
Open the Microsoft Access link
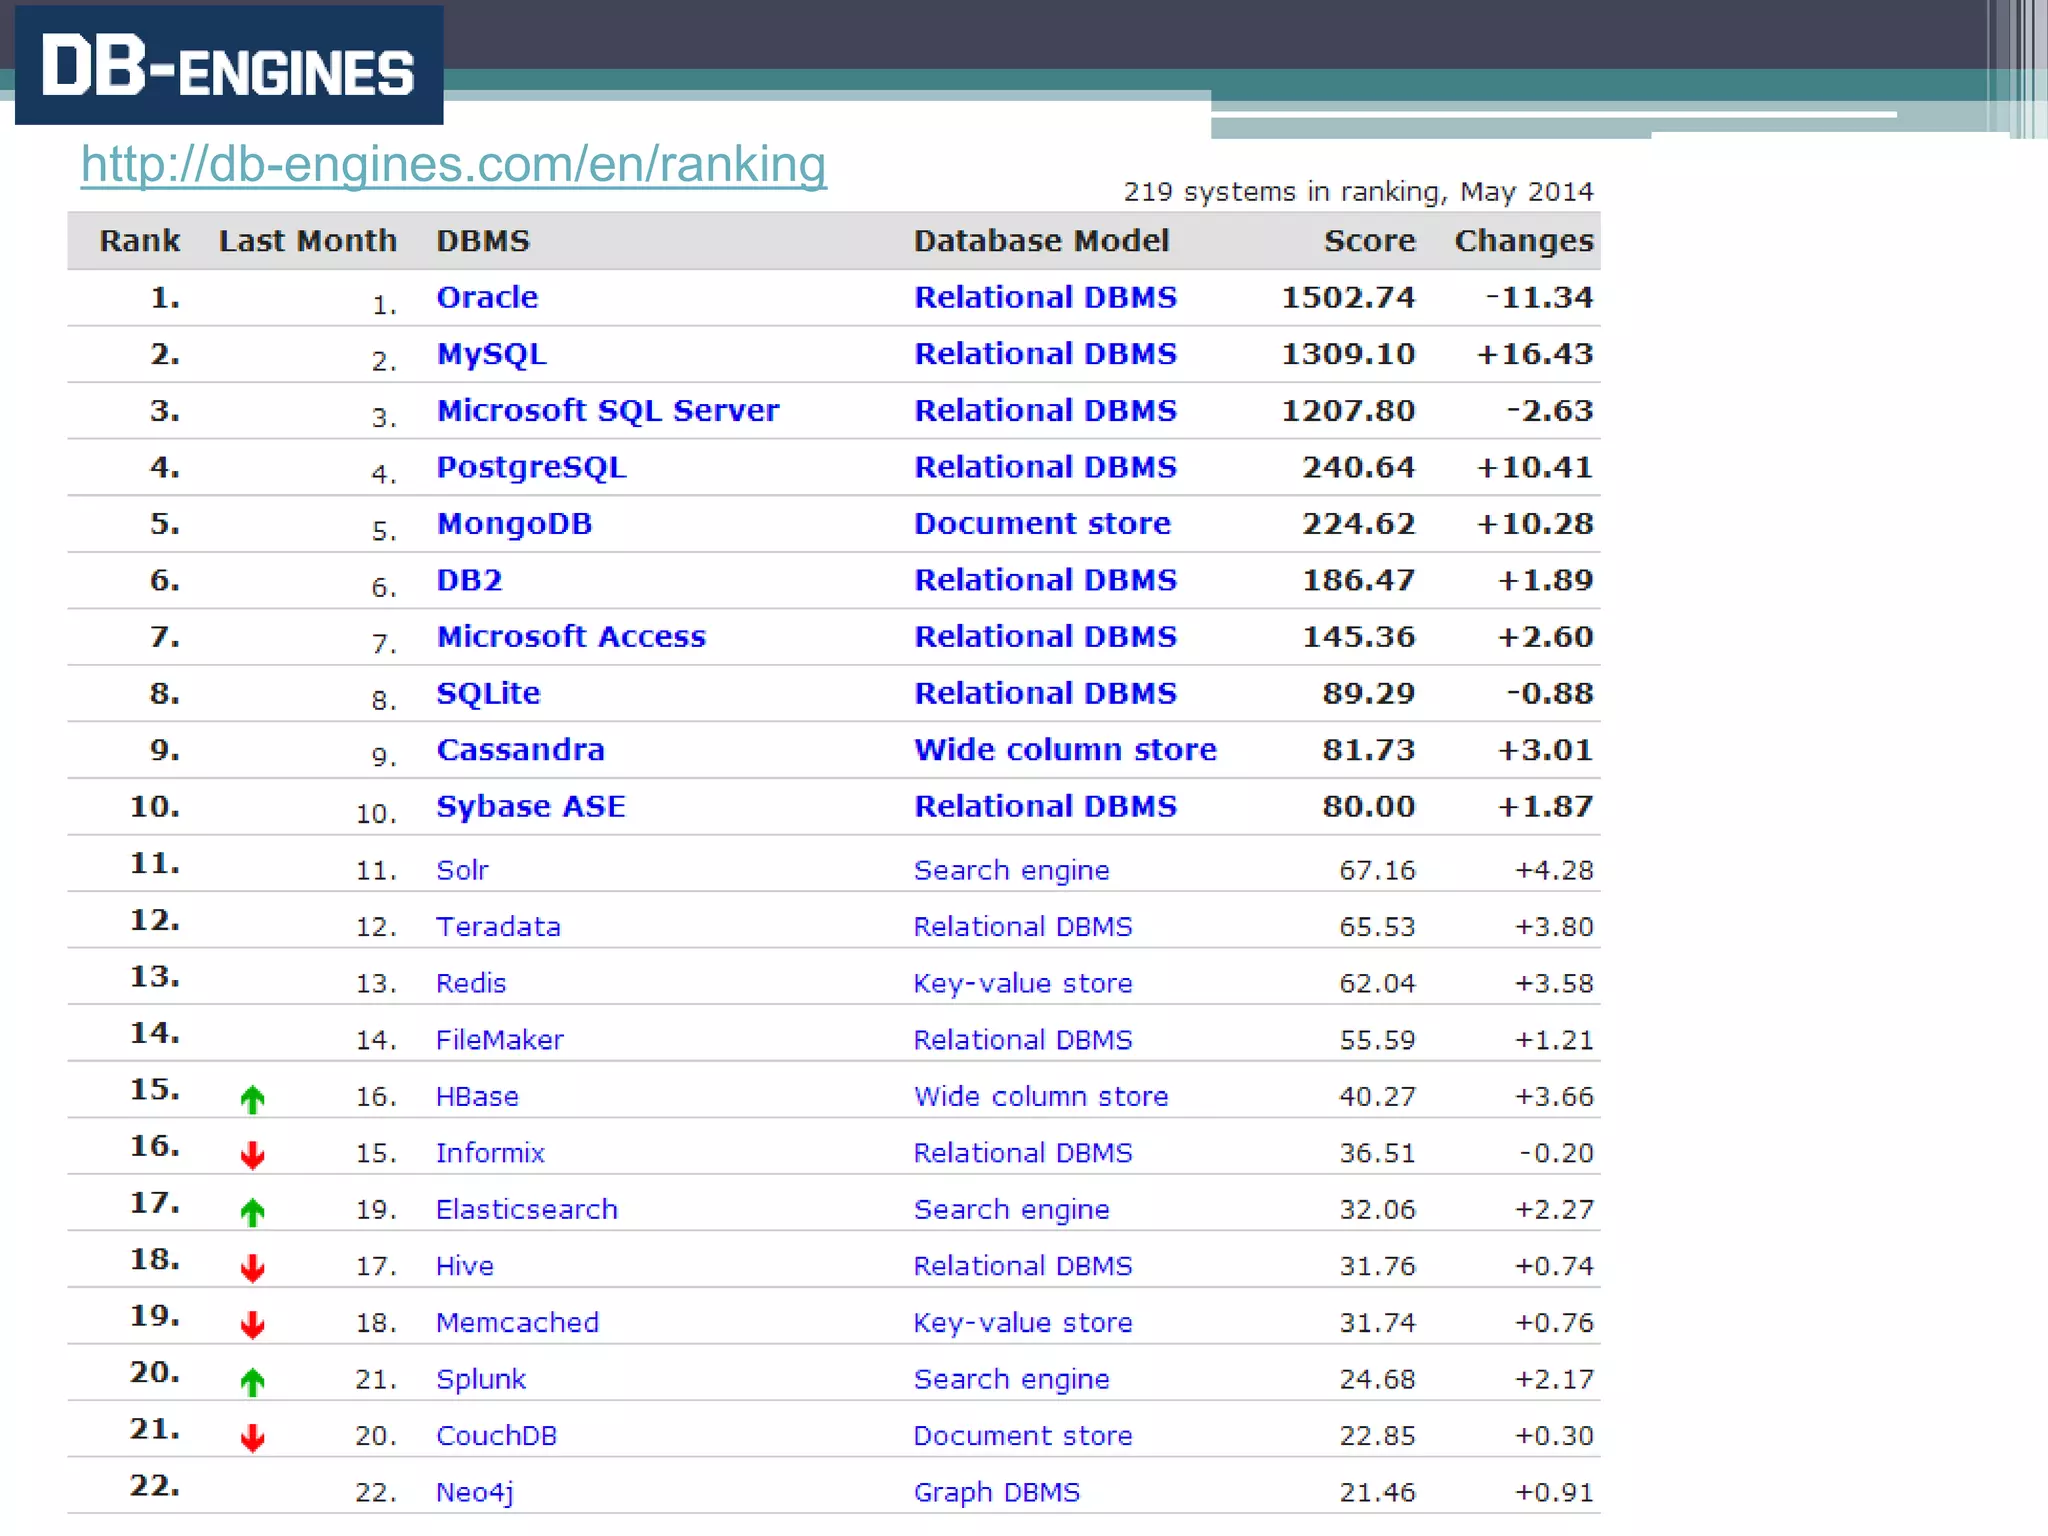[571, 637]
